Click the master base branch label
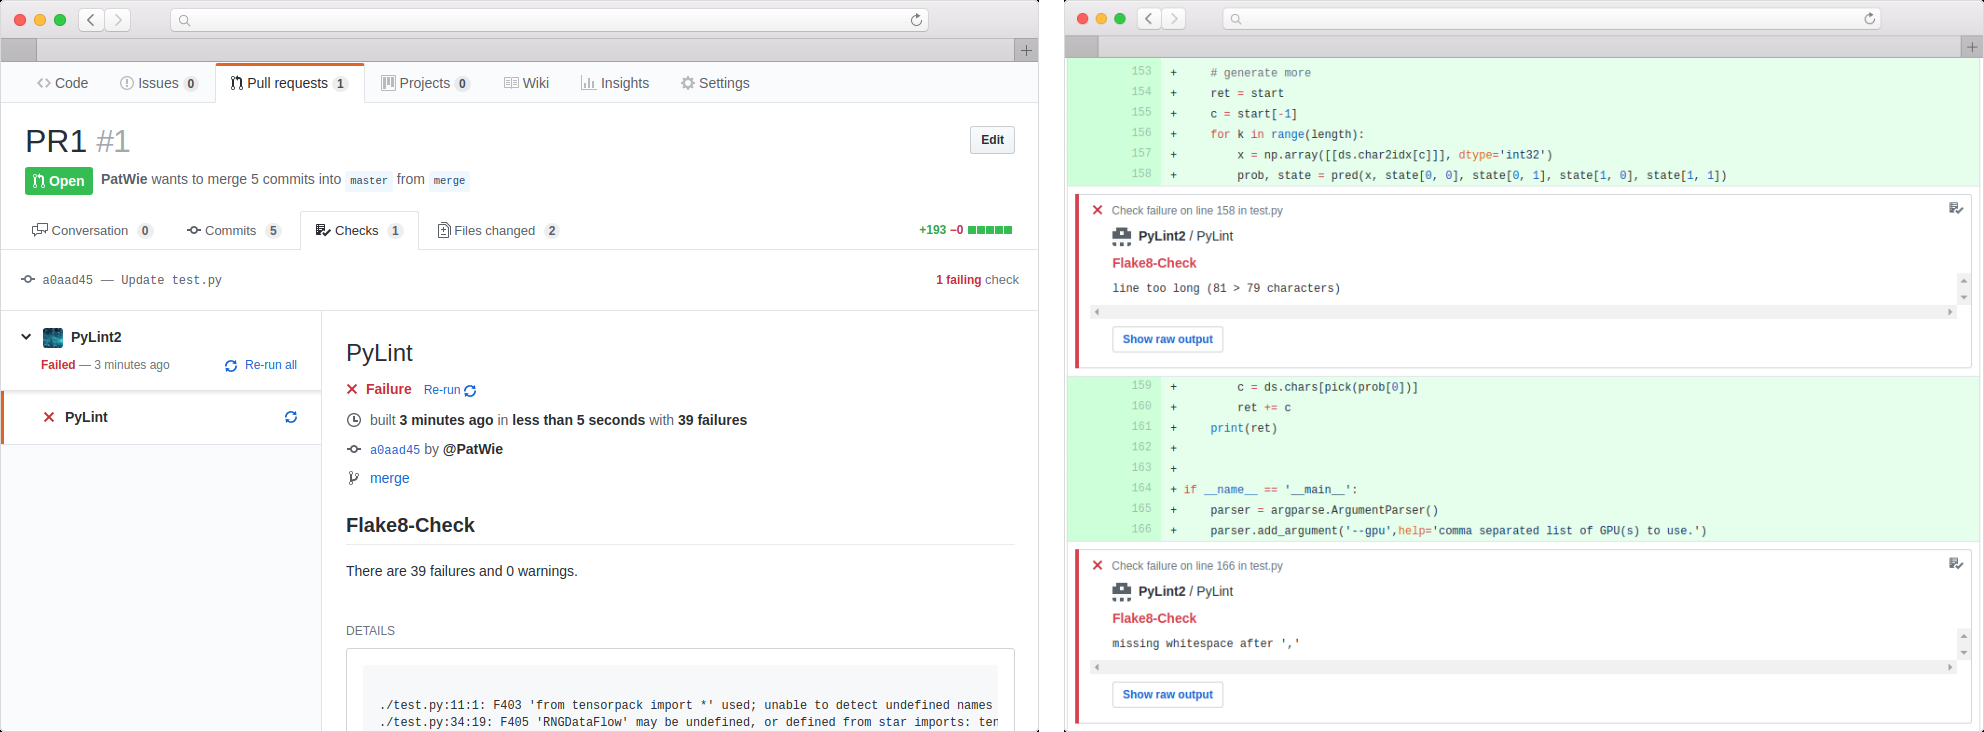The width and height of the screenshot is (1984, 732). pos(369,180)
